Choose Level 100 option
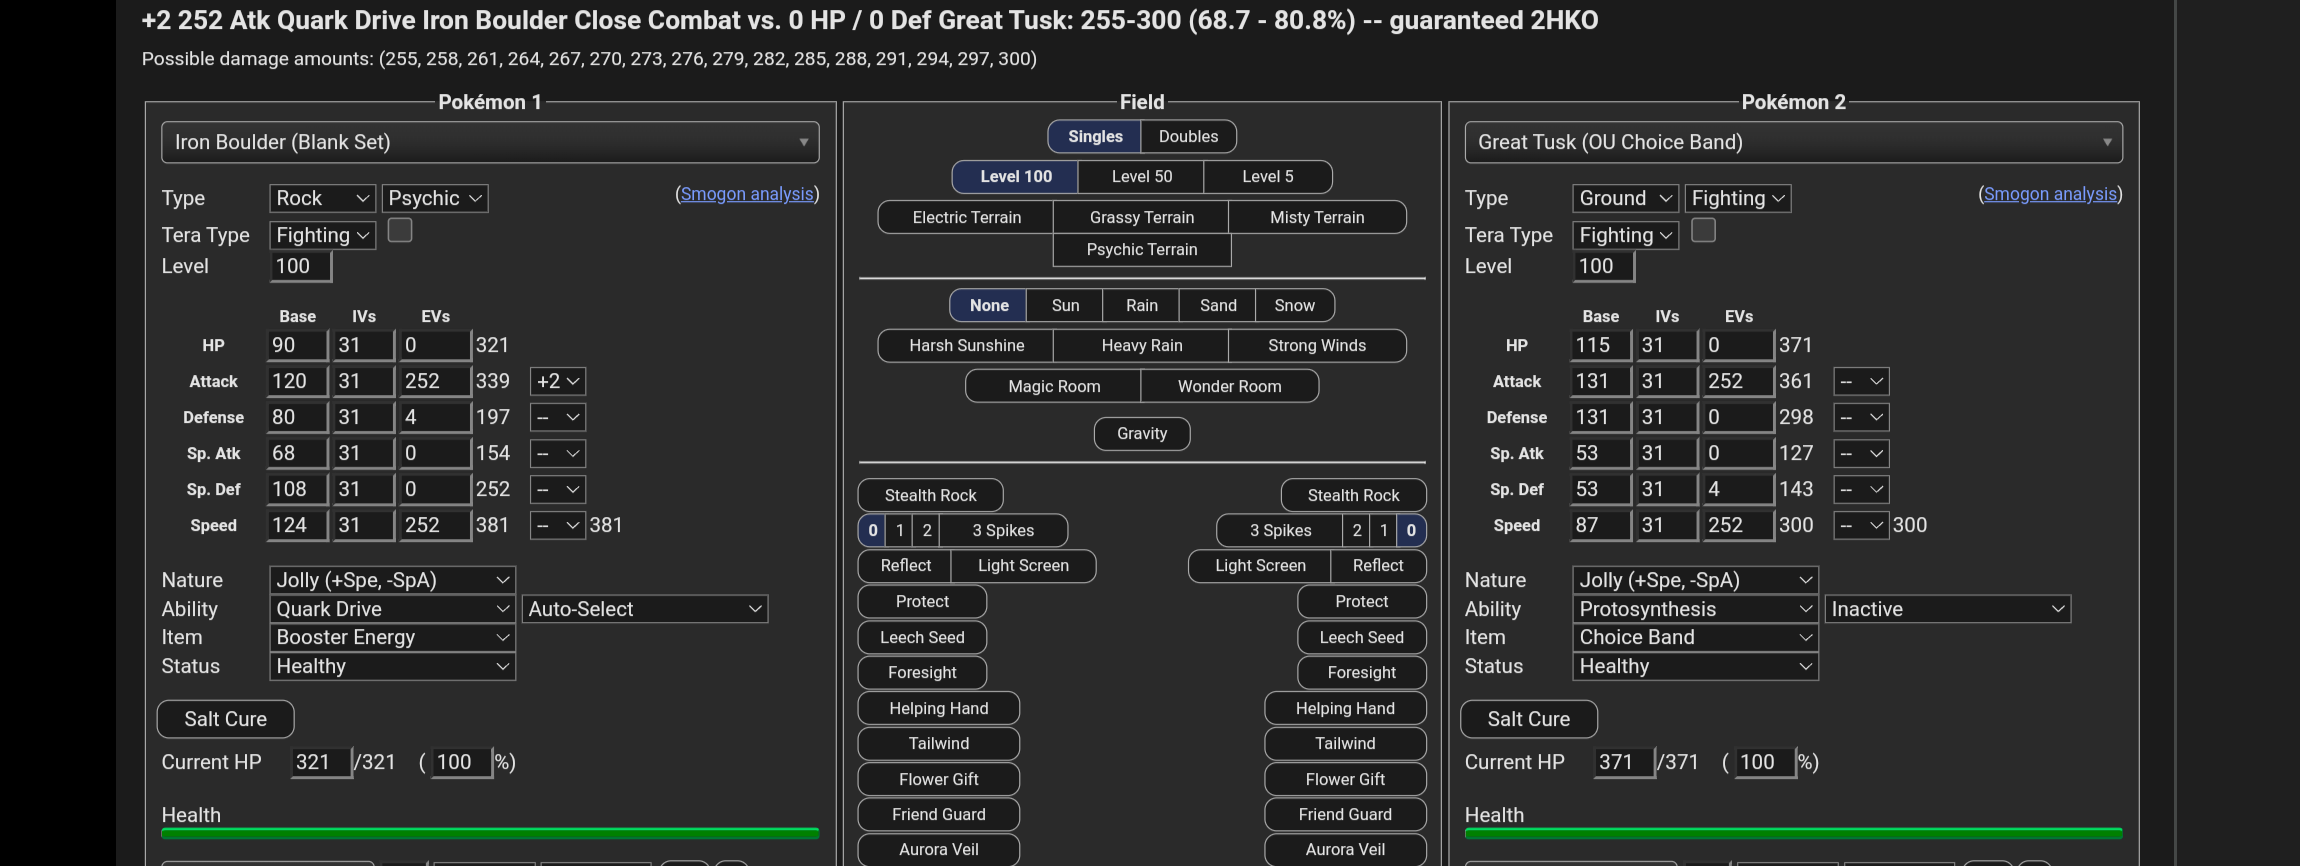Viewport: 2300px width, 866px height. coord(1016,176)
